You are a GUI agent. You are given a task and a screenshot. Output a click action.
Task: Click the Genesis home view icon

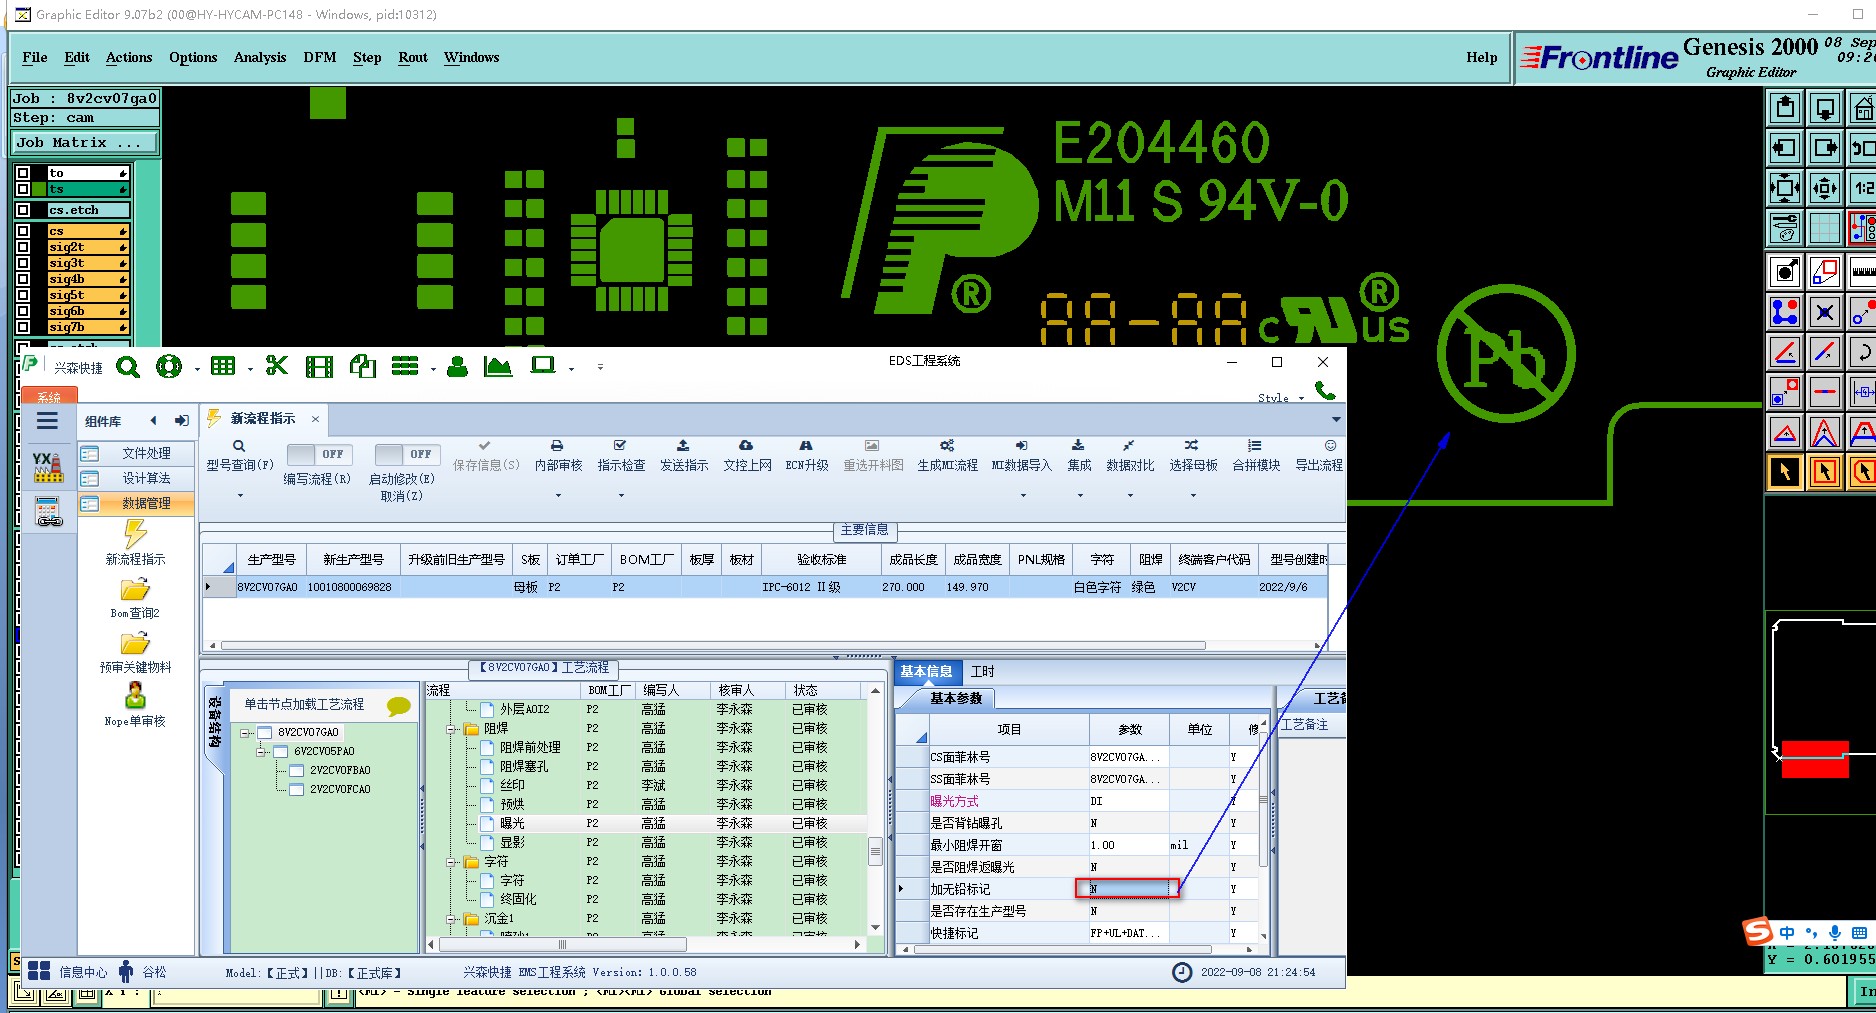tap(1863, 107)
